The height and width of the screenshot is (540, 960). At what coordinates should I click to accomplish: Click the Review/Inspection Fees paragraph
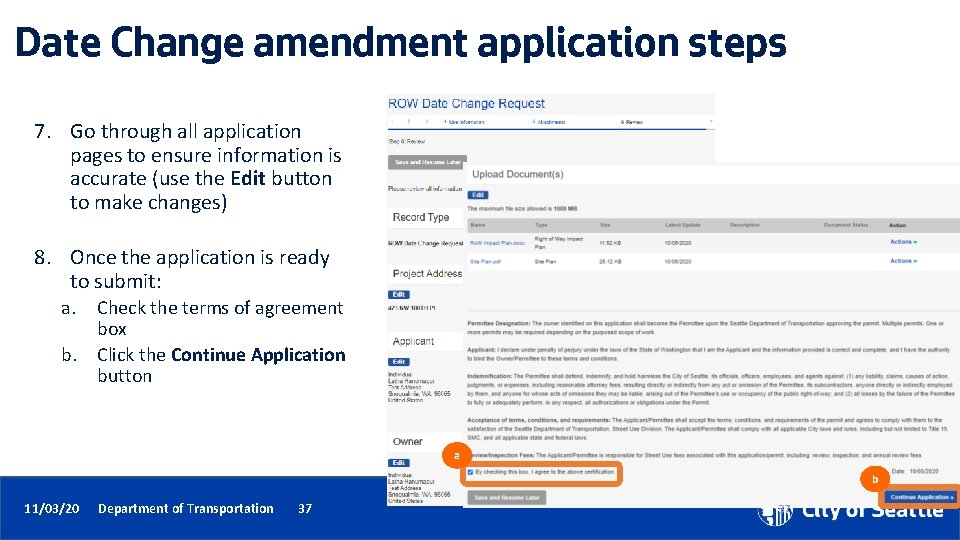(694, 456)
